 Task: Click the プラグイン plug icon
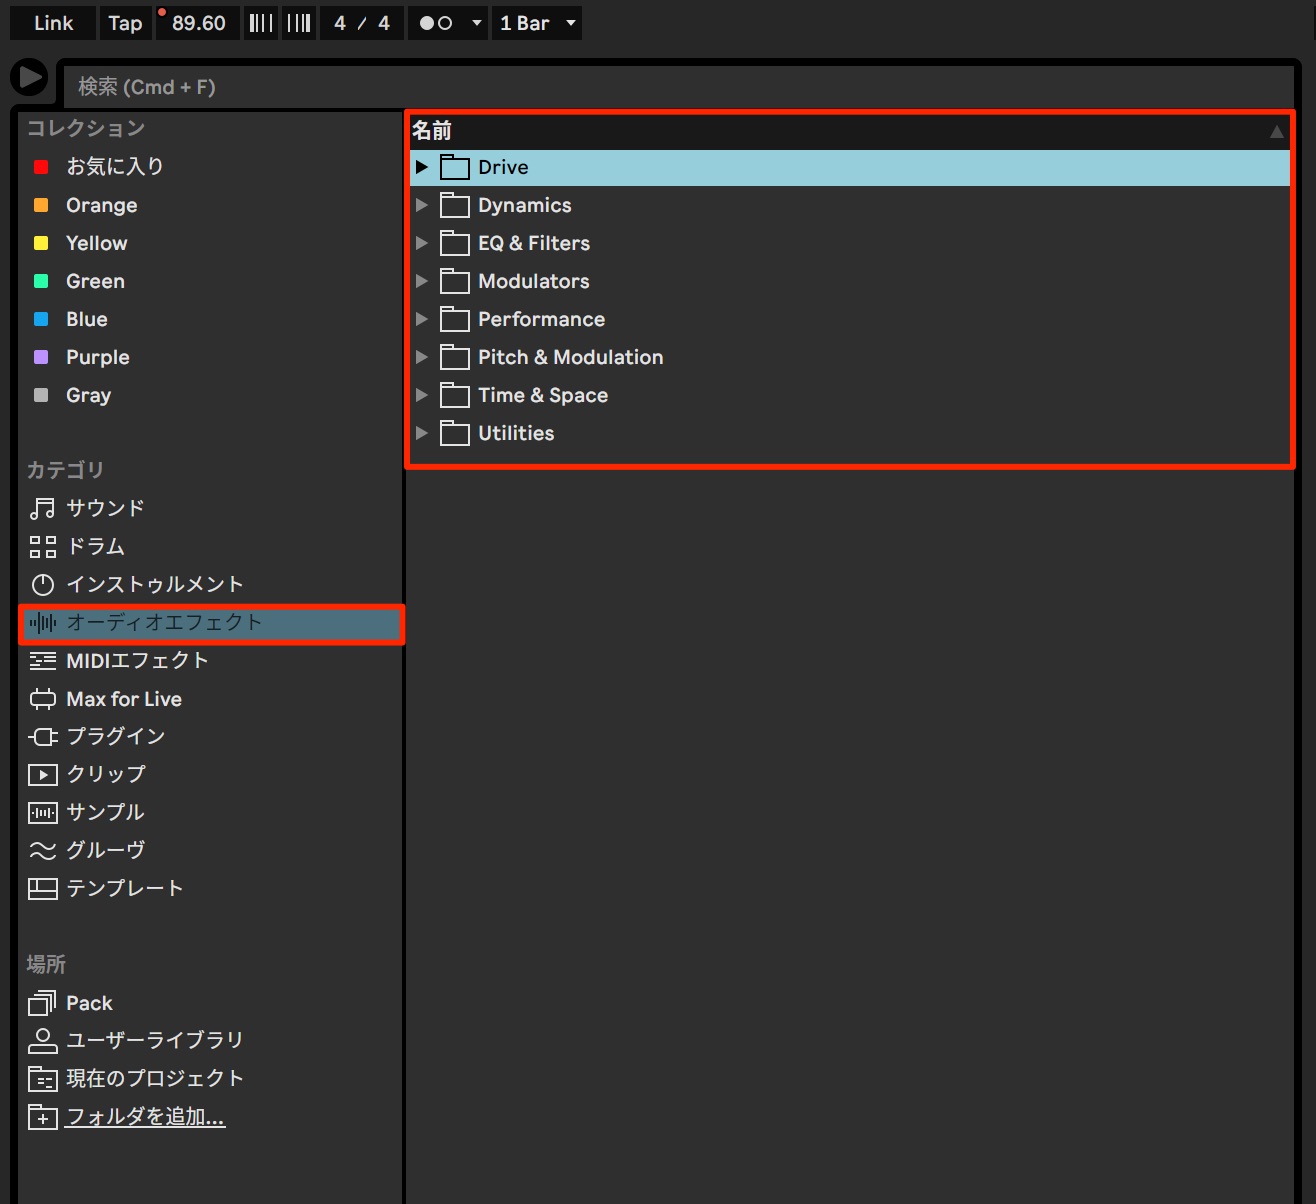42,737
